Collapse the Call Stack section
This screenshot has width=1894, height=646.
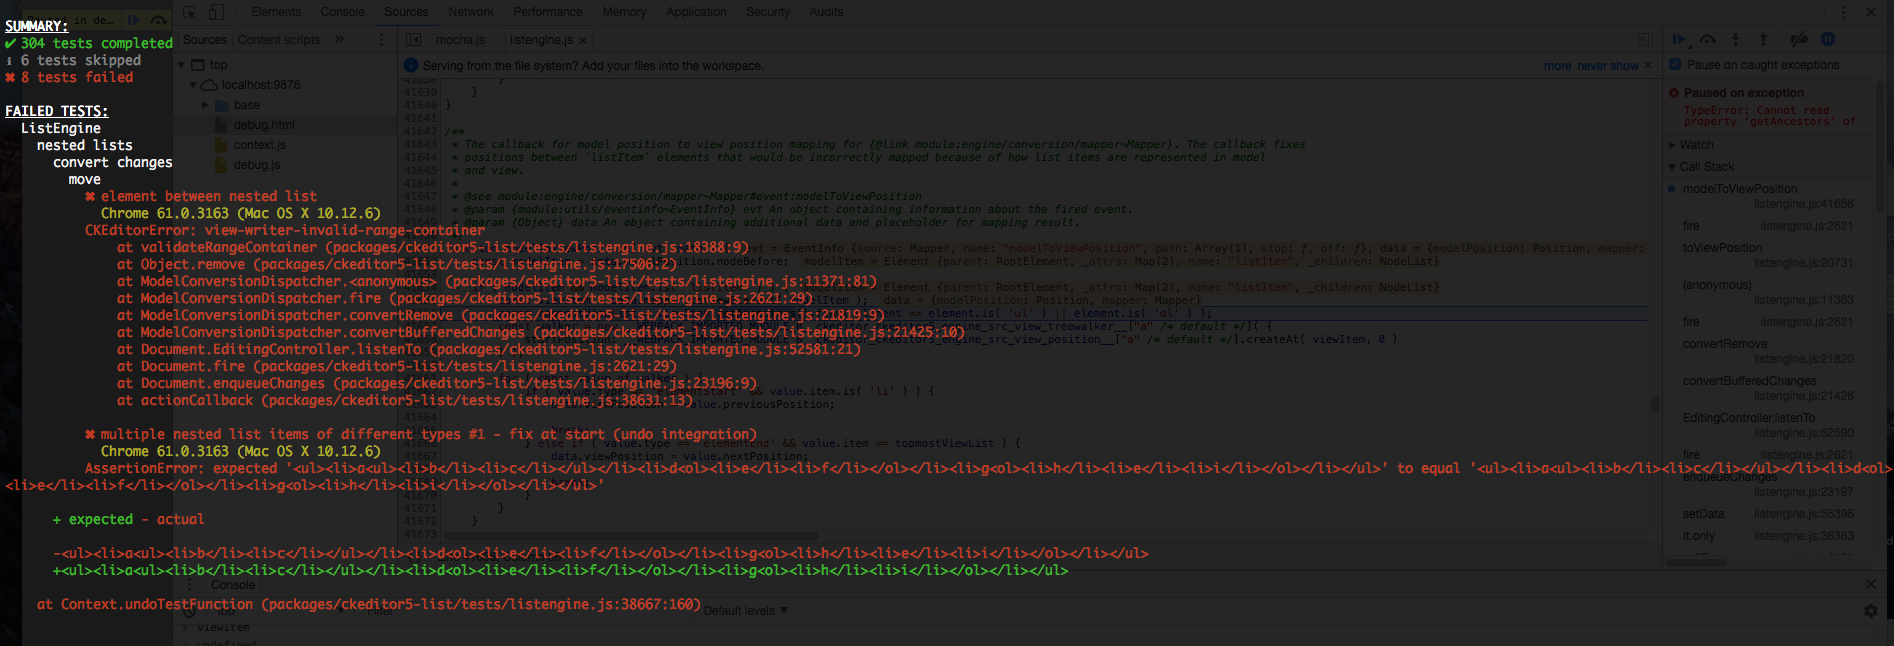click(x=1672, y=167)
